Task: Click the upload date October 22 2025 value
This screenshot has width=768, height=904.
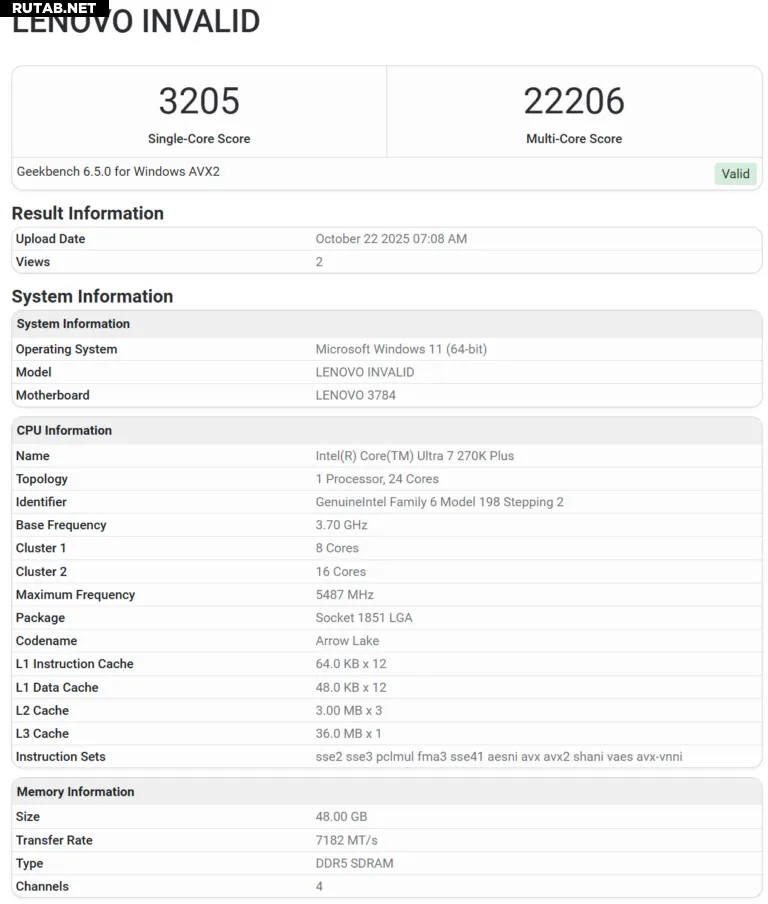Action: (x=391, y=239)
